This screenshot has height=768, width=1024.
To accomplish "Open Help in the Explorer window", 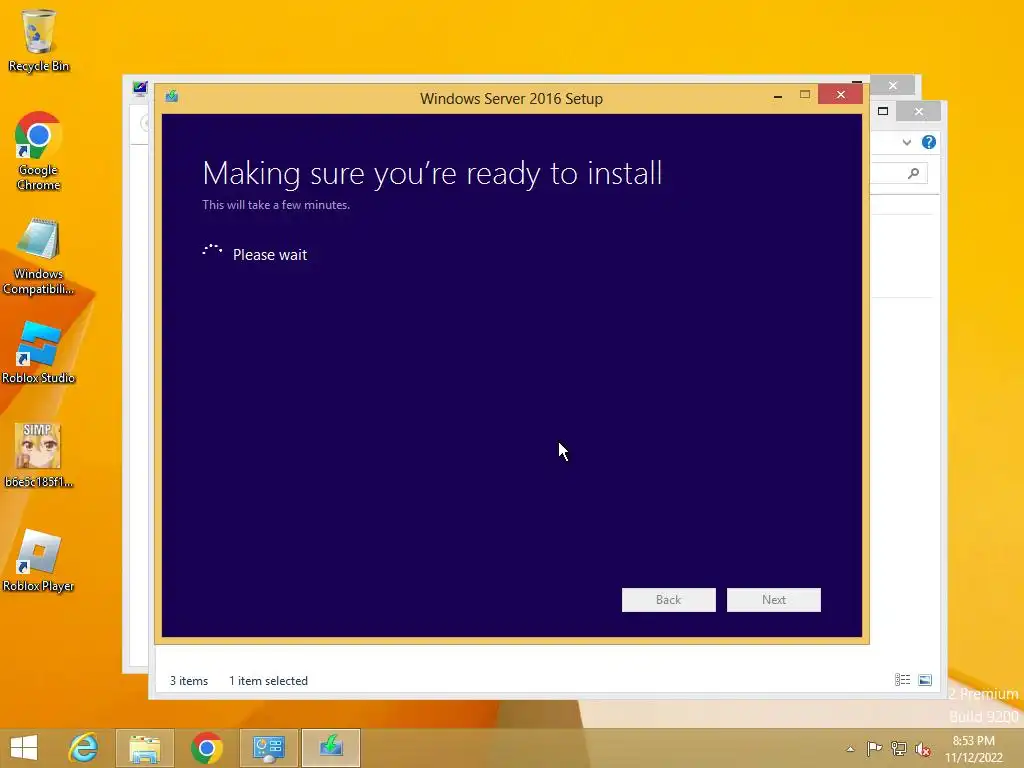I will [929, 142].
